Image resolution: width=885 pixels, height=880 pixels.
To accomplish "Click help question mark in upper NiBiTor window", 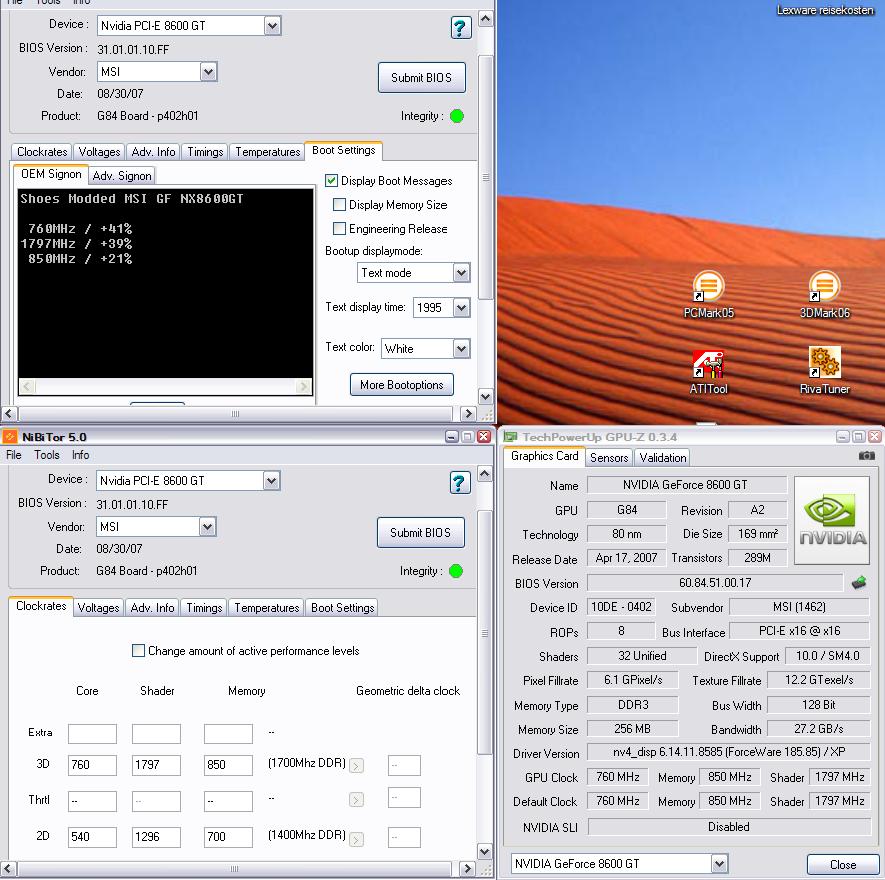I will [461, 28].
